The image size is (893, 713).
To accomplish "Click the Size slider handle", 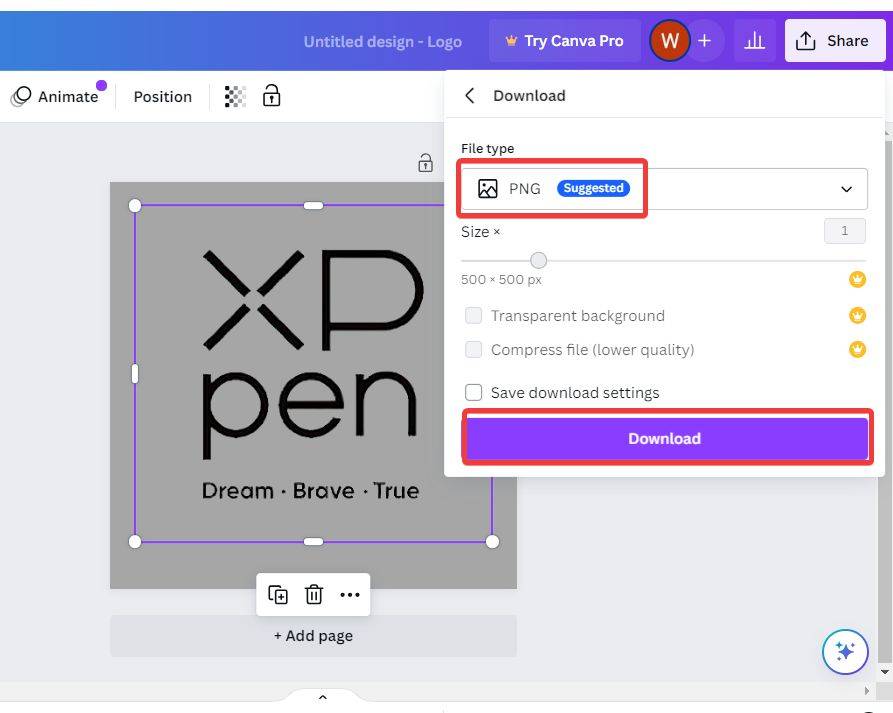I will 538,261.
